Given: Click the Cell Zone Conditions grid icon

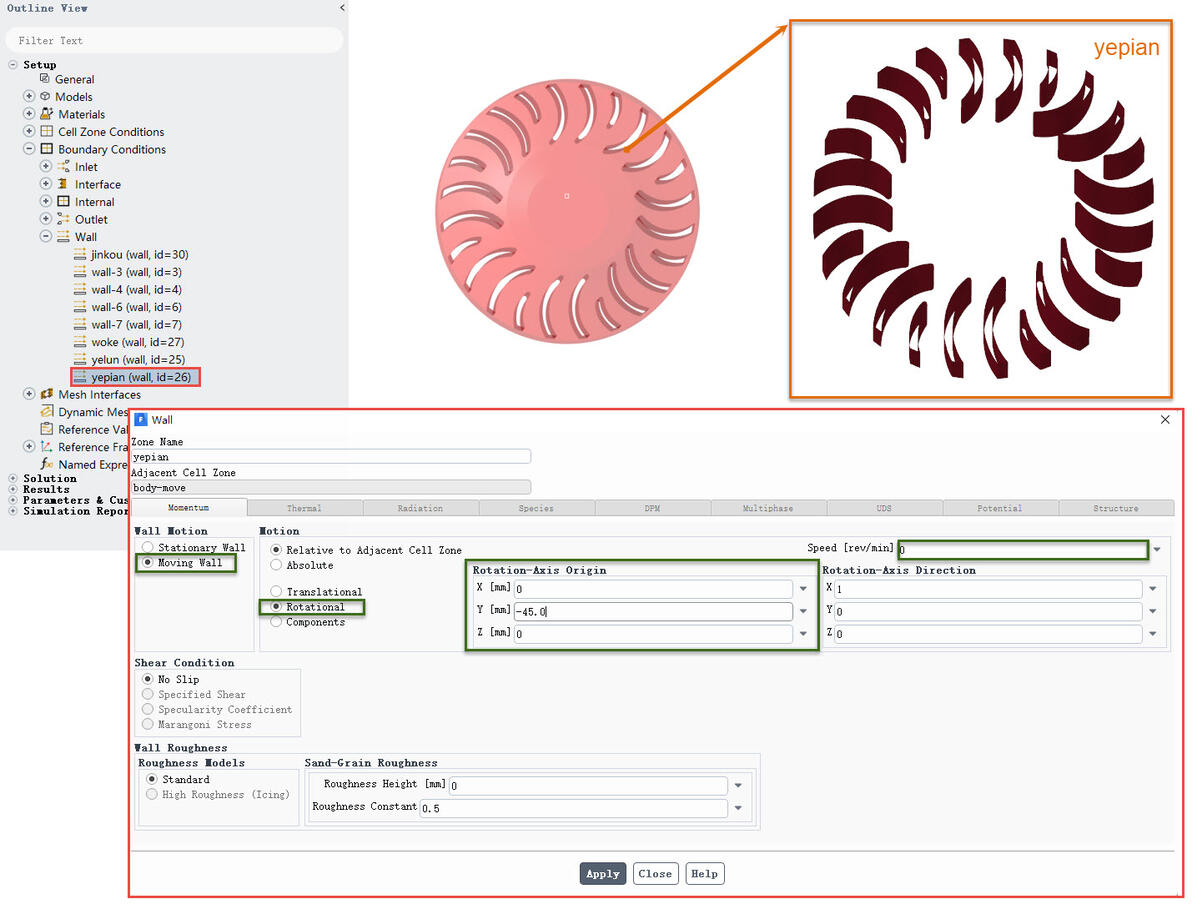Looking at the screenshot, I should coord(46,131).
